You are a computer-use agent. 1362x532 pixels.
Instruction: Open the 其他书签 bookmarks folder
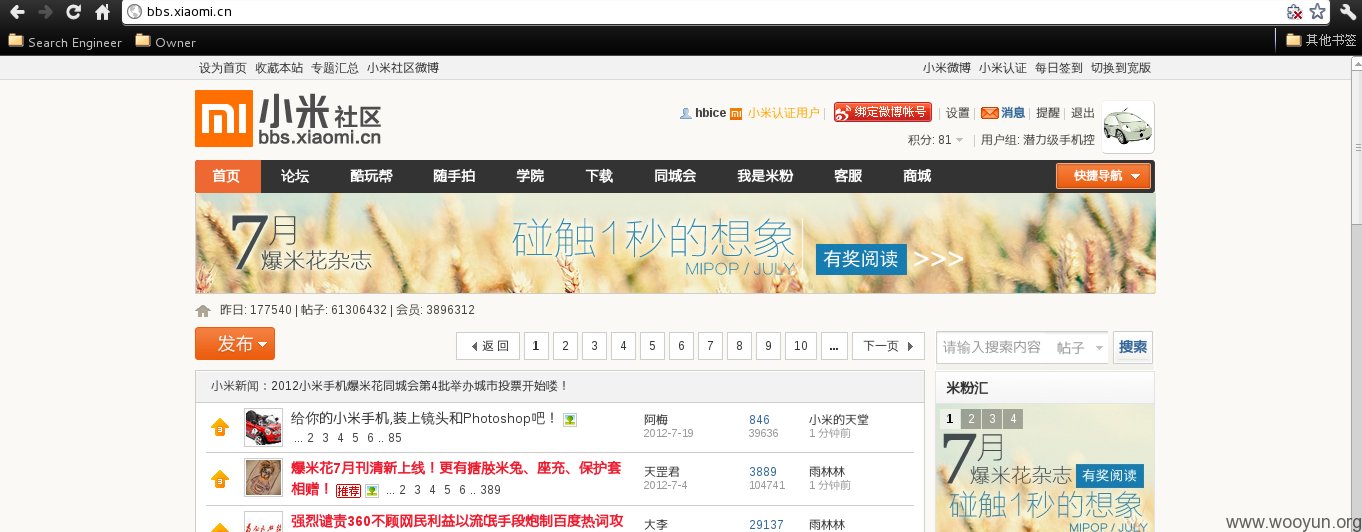[1321, 41]
